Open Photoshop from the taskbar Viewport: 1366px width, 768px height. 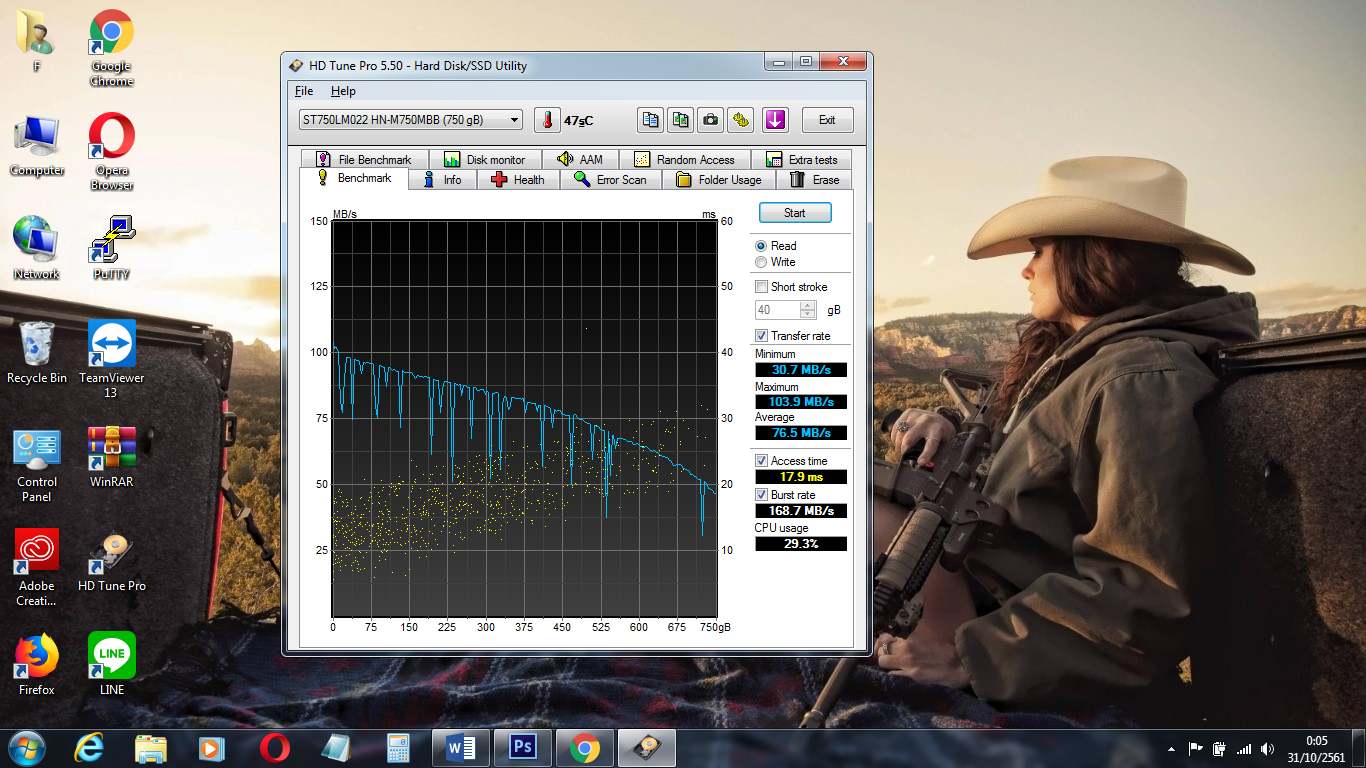(x=523, y=748)
